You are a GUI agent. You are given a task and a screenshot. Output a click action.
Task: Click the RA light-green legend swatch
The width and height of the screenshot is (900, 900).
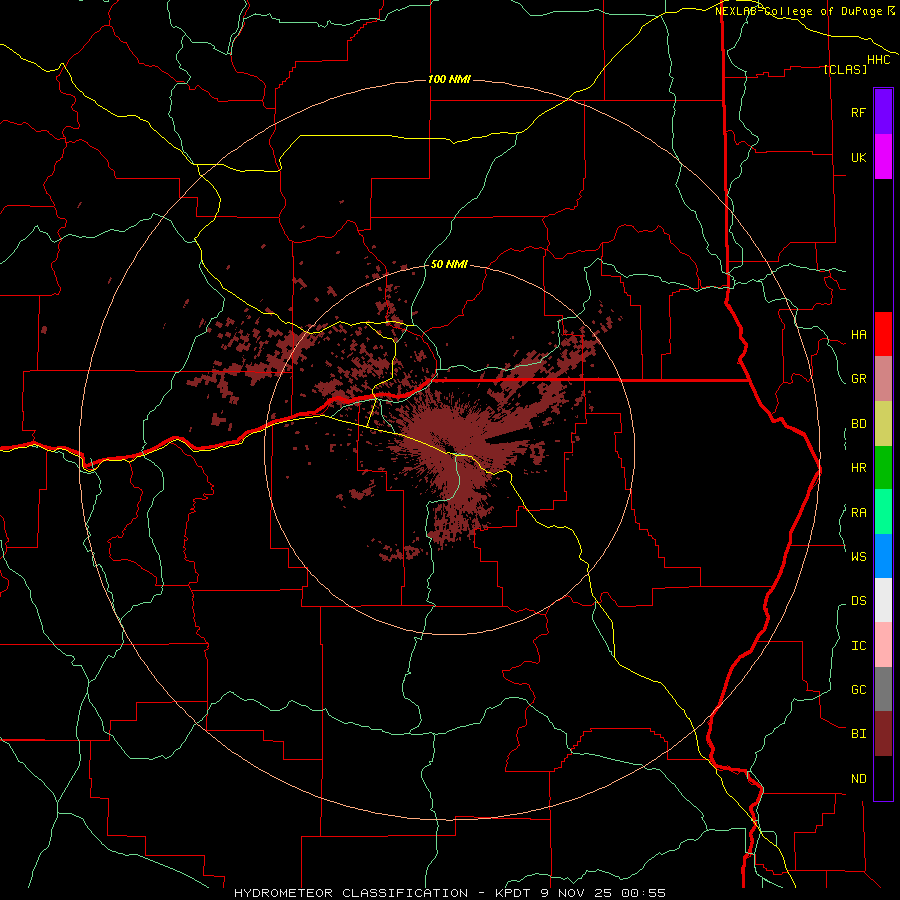pos(883,512)
